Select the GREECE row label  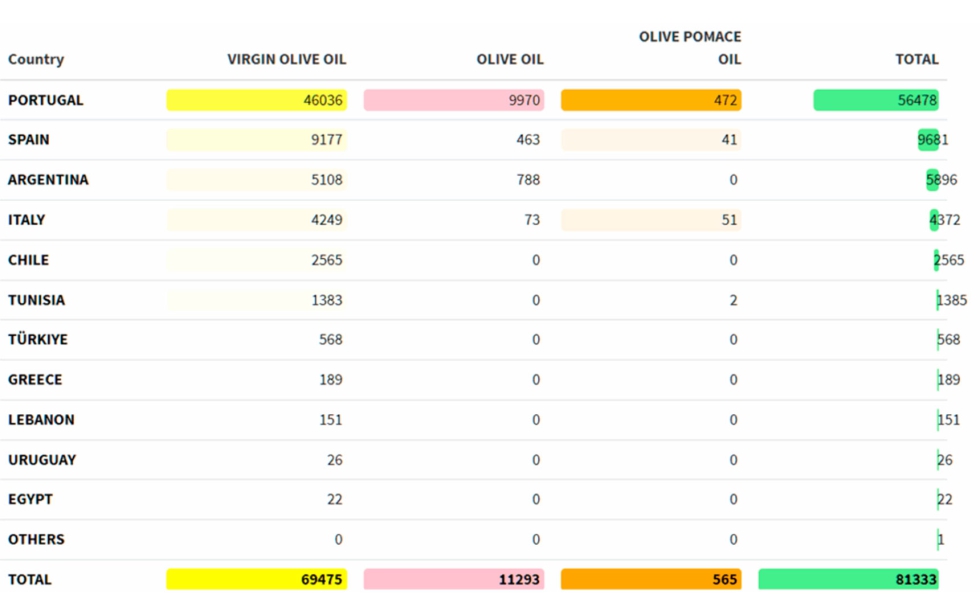35,379
